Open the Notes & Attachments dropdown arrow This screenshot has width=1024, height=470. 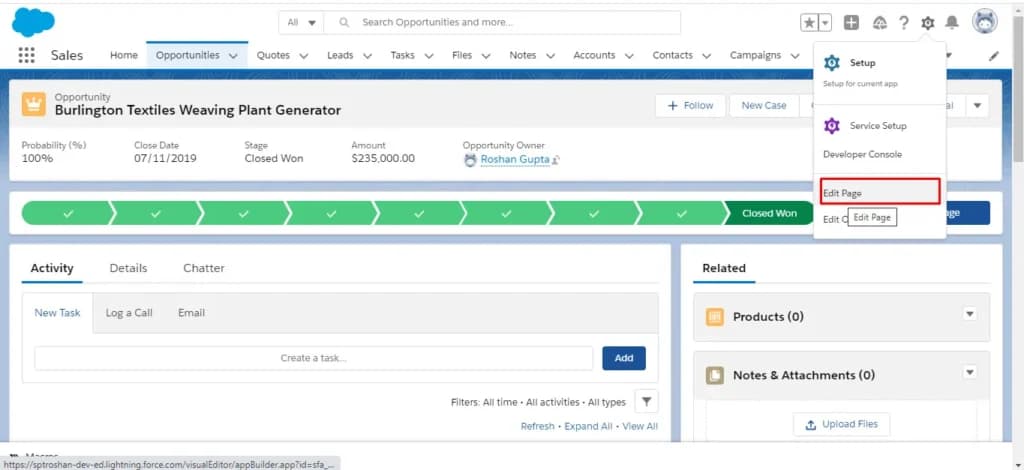[970, 372]
